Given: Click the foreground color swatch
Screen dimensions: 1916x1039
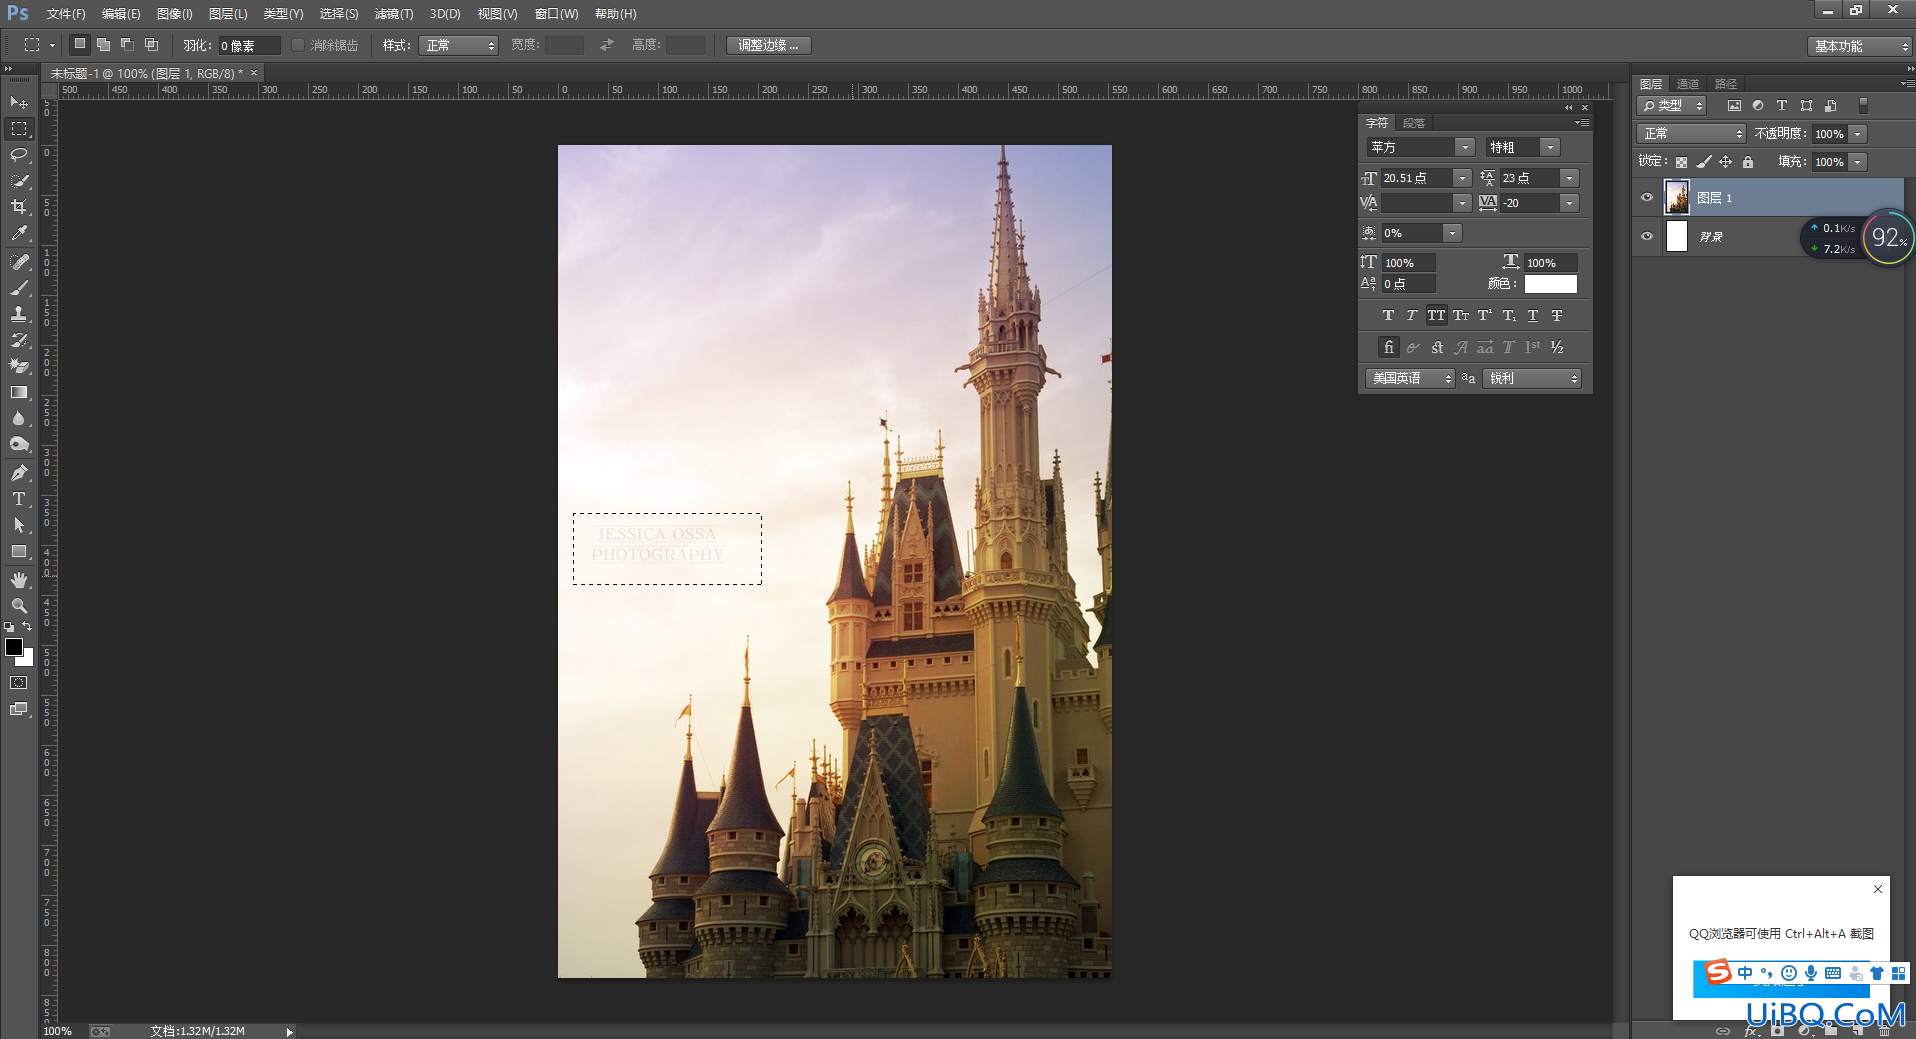Looking at the screenshot, I should 14,647.
